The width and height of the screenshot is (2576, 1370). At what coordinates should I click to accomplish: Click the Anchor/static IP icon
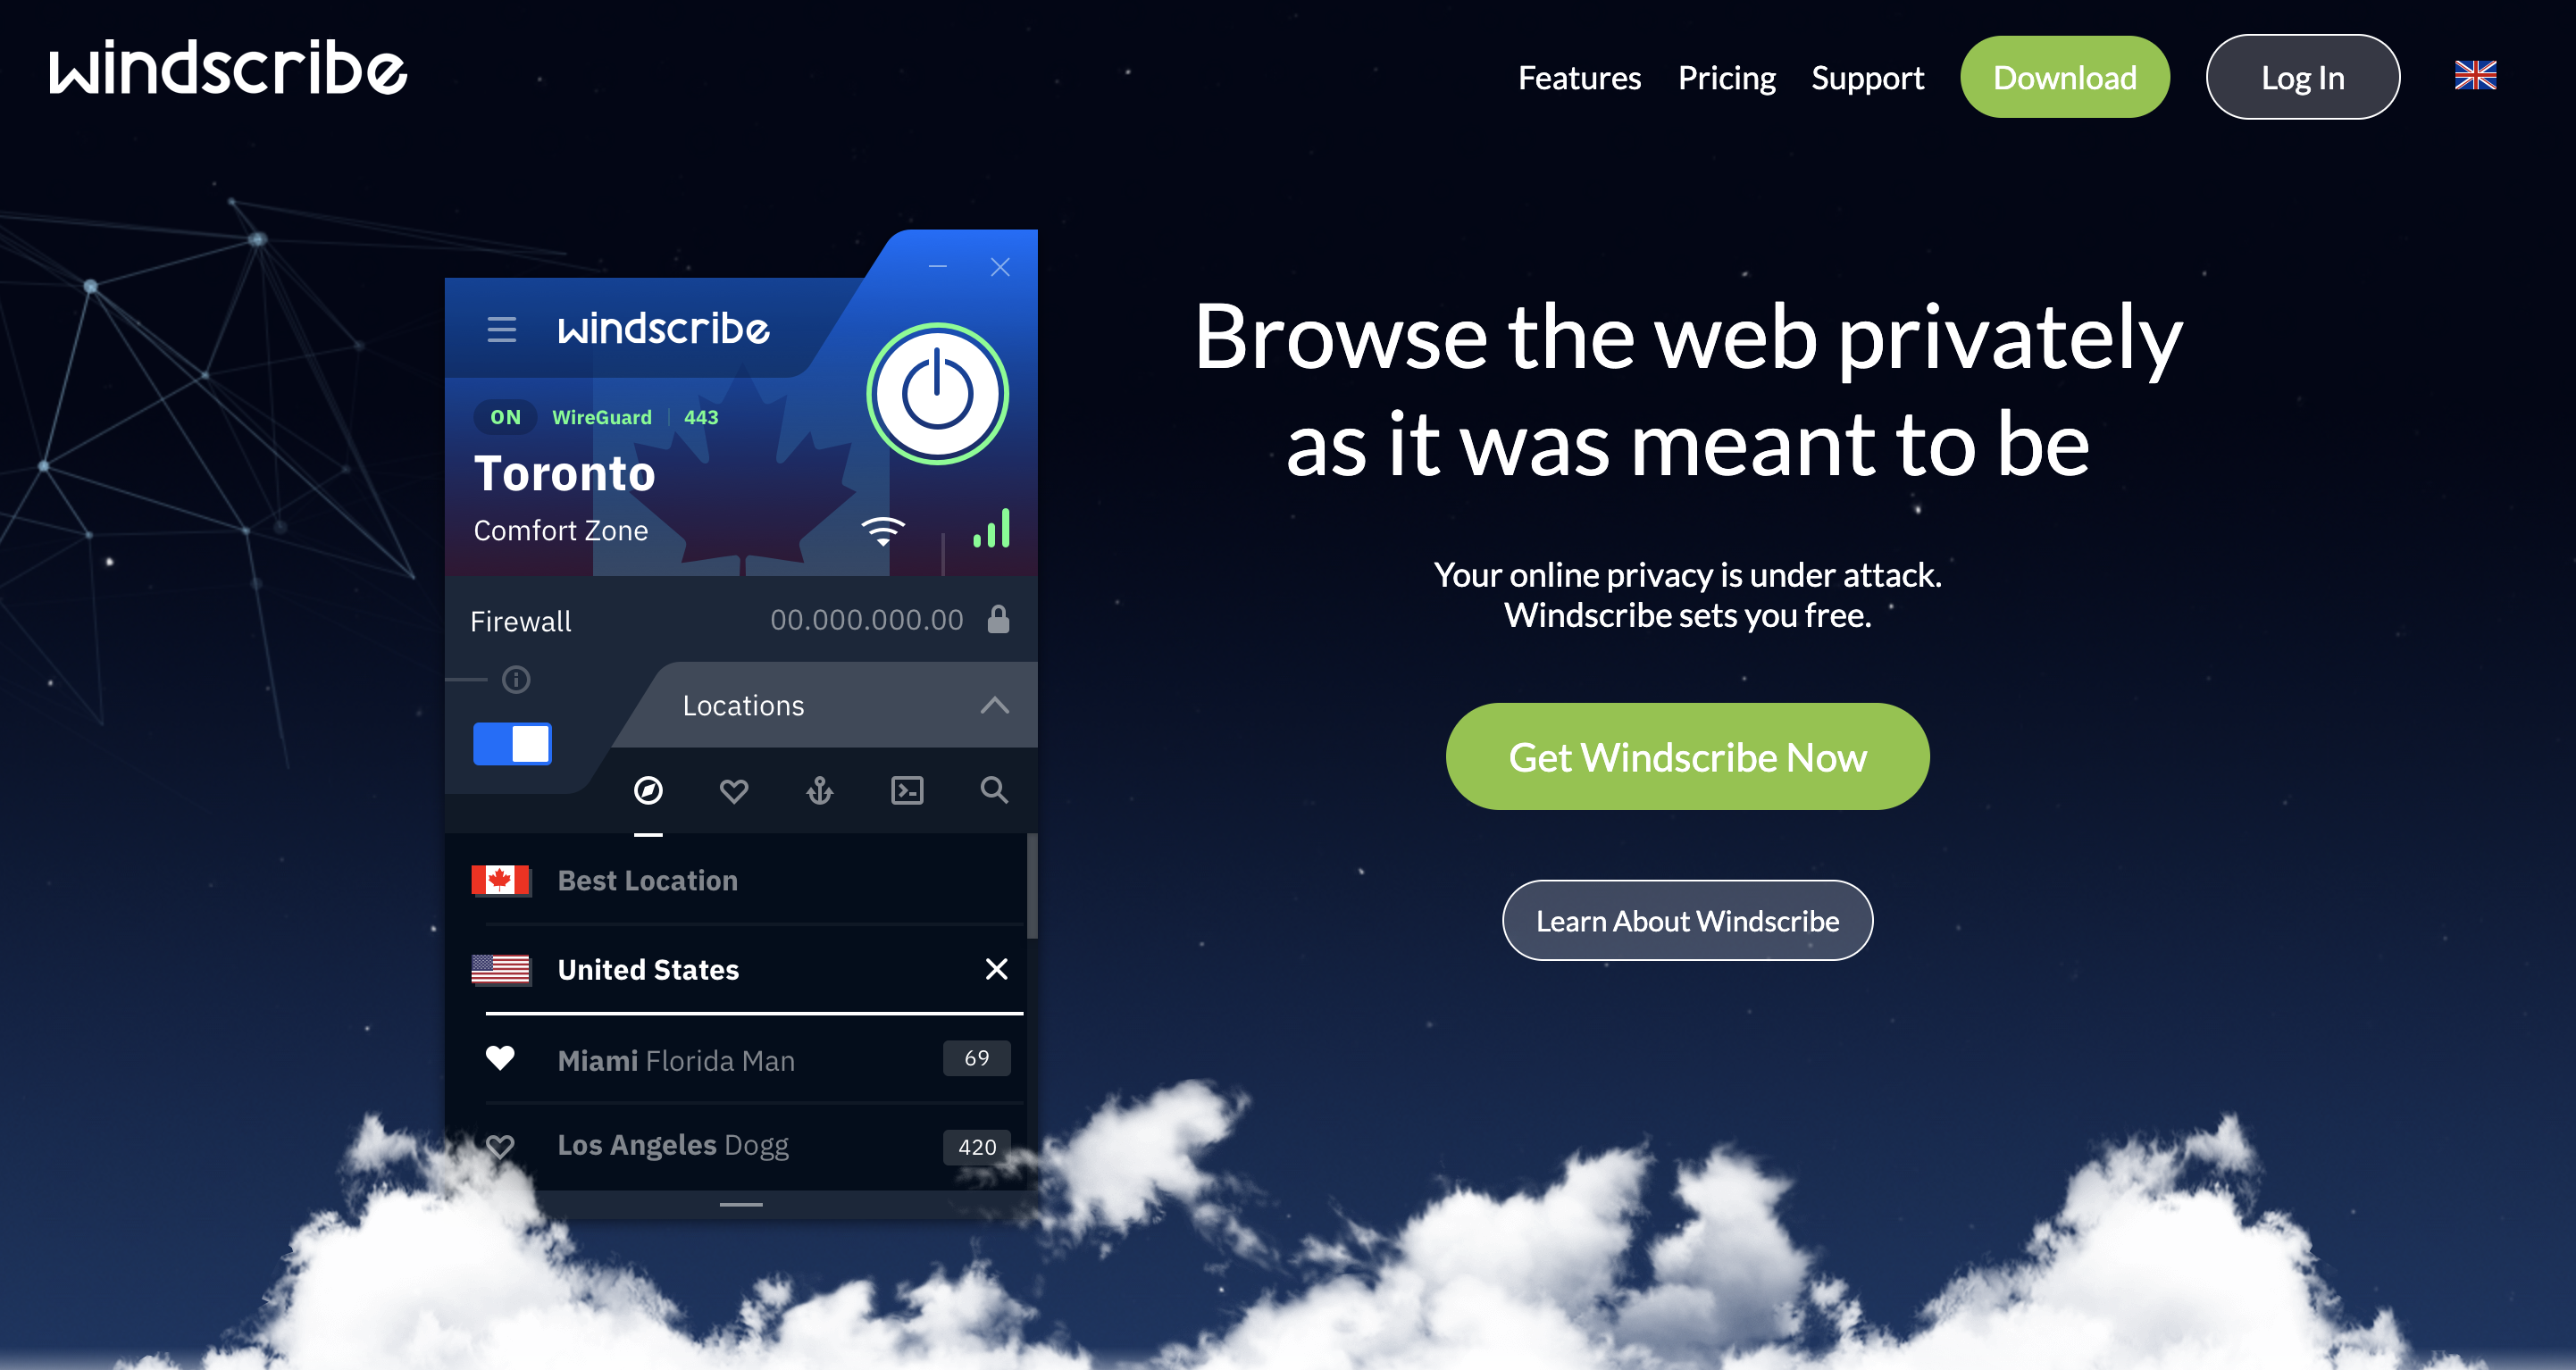(x=818, y=789)
